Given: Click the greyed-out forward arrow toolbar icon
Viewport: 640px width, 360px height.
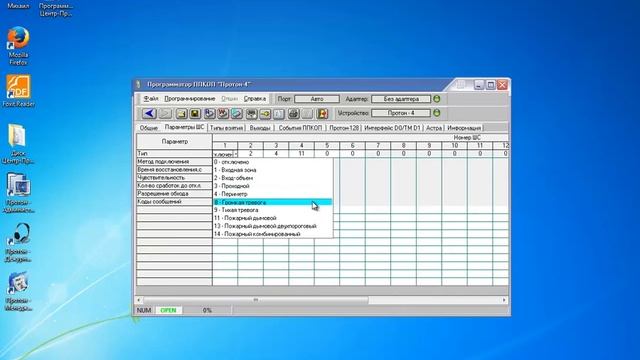Looking at the screenshot, I should [x=165, y=113].
